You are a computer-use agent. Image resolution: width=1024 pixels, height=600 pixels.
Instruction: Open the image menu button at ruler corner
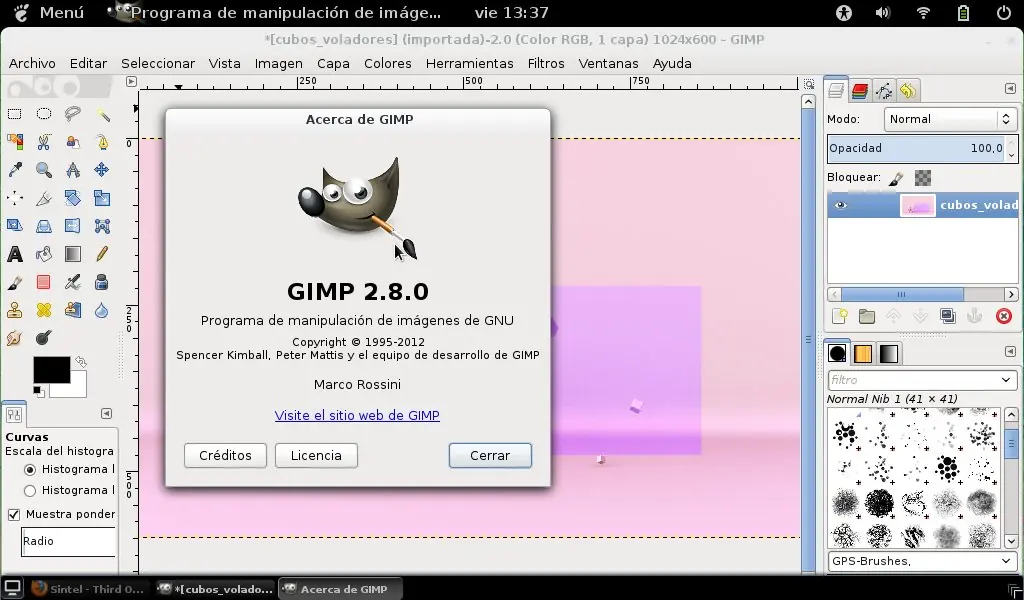pyautogui.click(x=131, y=82)
